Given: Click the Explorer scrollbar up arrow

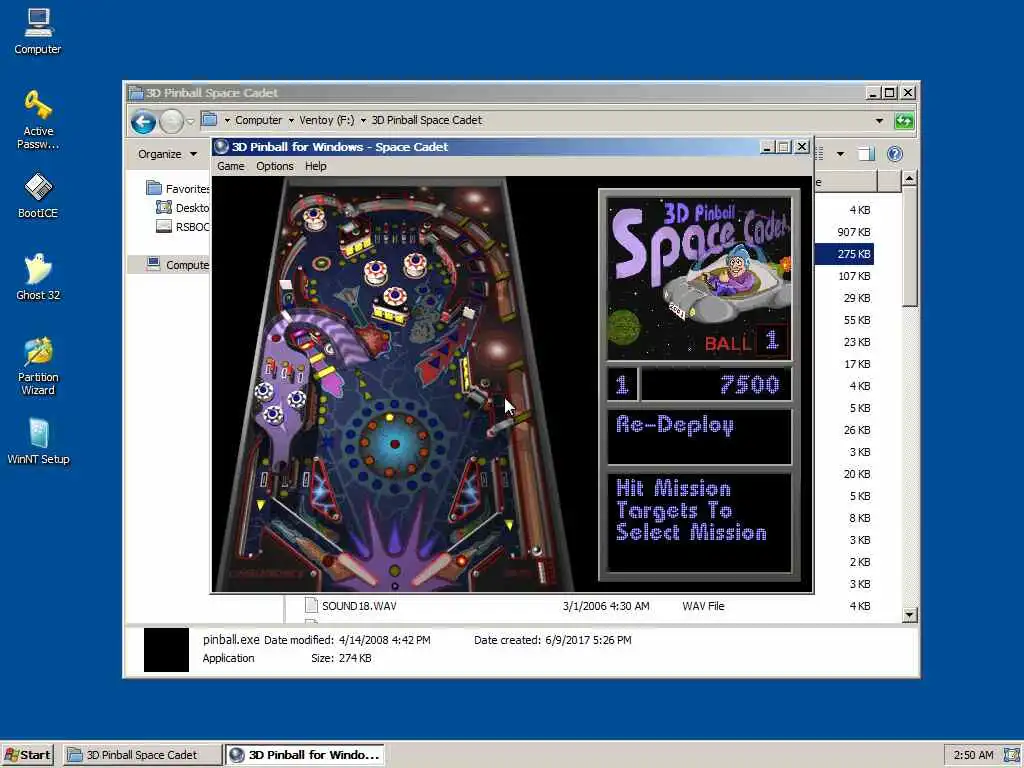Looking at the screenshot, I should click(909, 178).
